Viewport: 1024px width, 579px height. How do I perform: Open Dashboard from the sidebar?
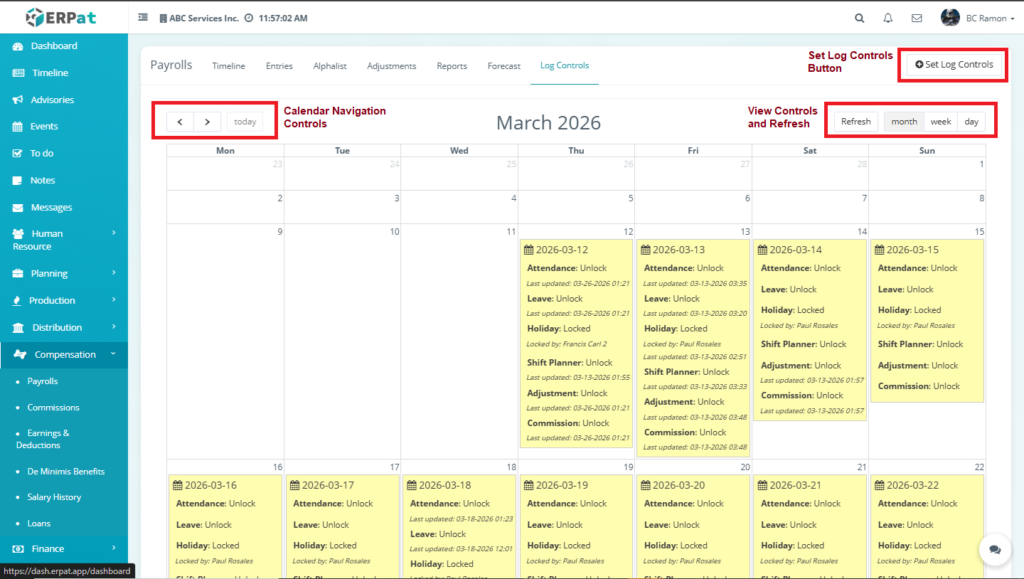coord(53,46)
